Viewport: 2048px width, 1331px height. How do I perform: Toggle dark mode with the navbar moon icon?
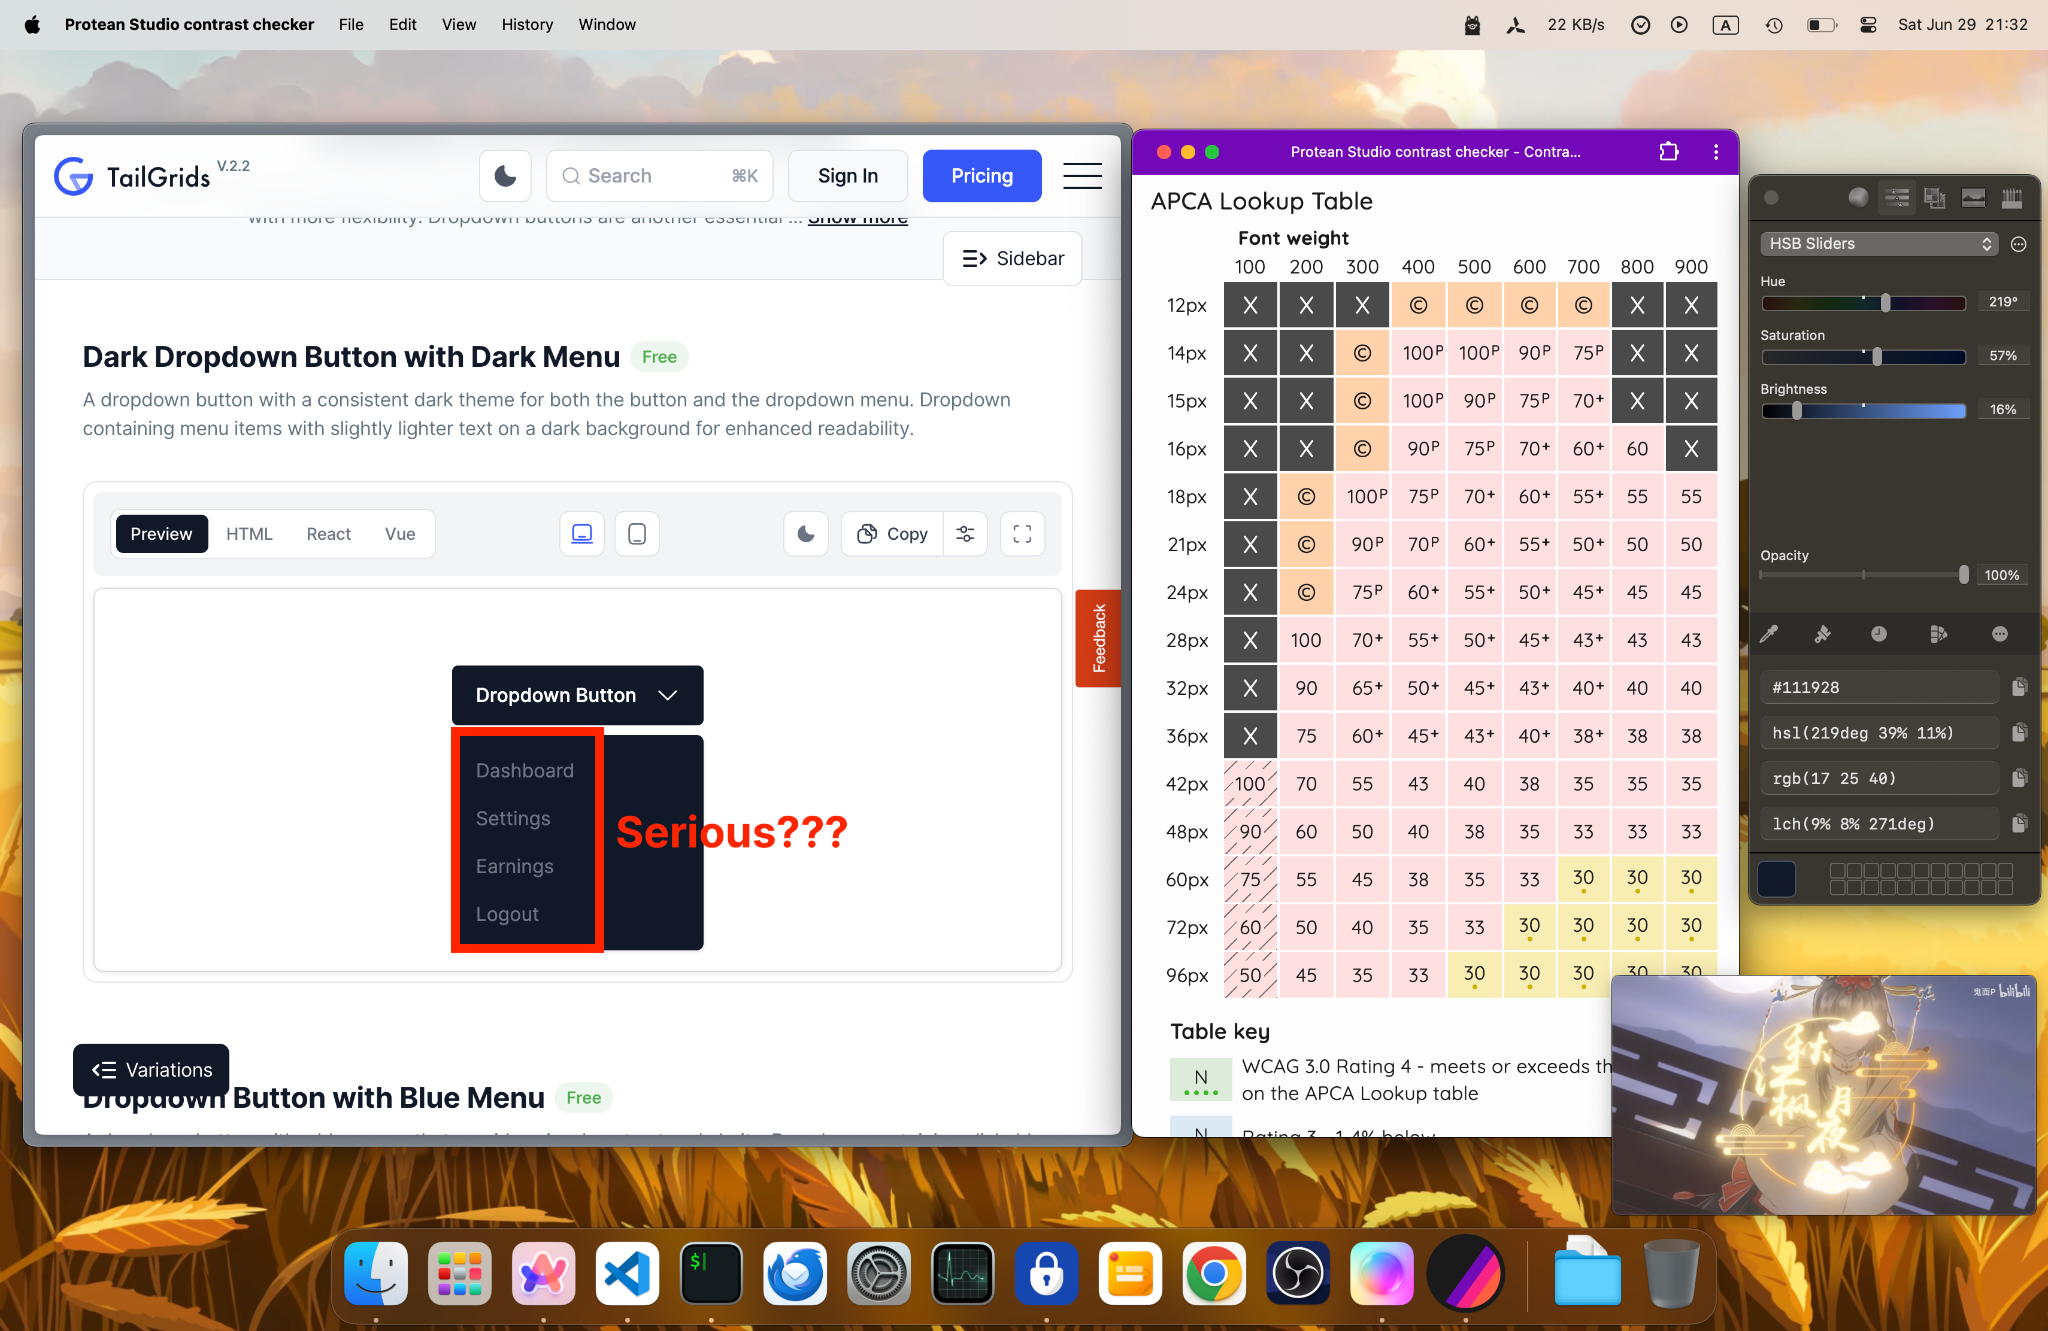(x=504, y=175)
